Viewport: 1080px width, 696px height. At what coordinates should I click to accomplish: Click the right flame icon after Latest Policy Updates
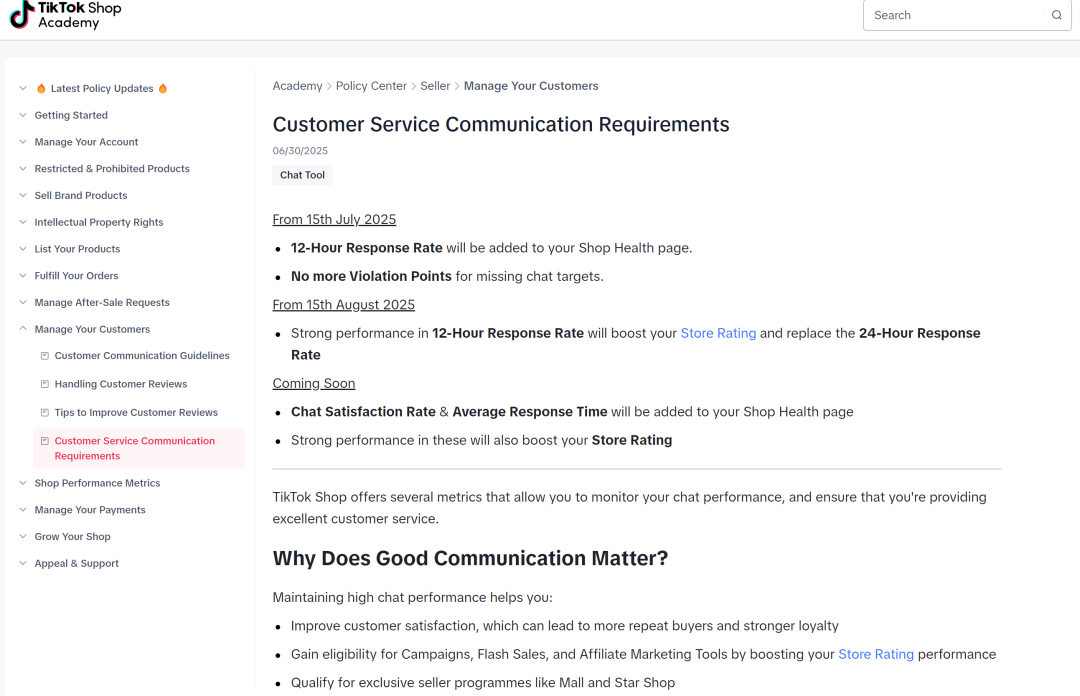click(x=163, y=88)
